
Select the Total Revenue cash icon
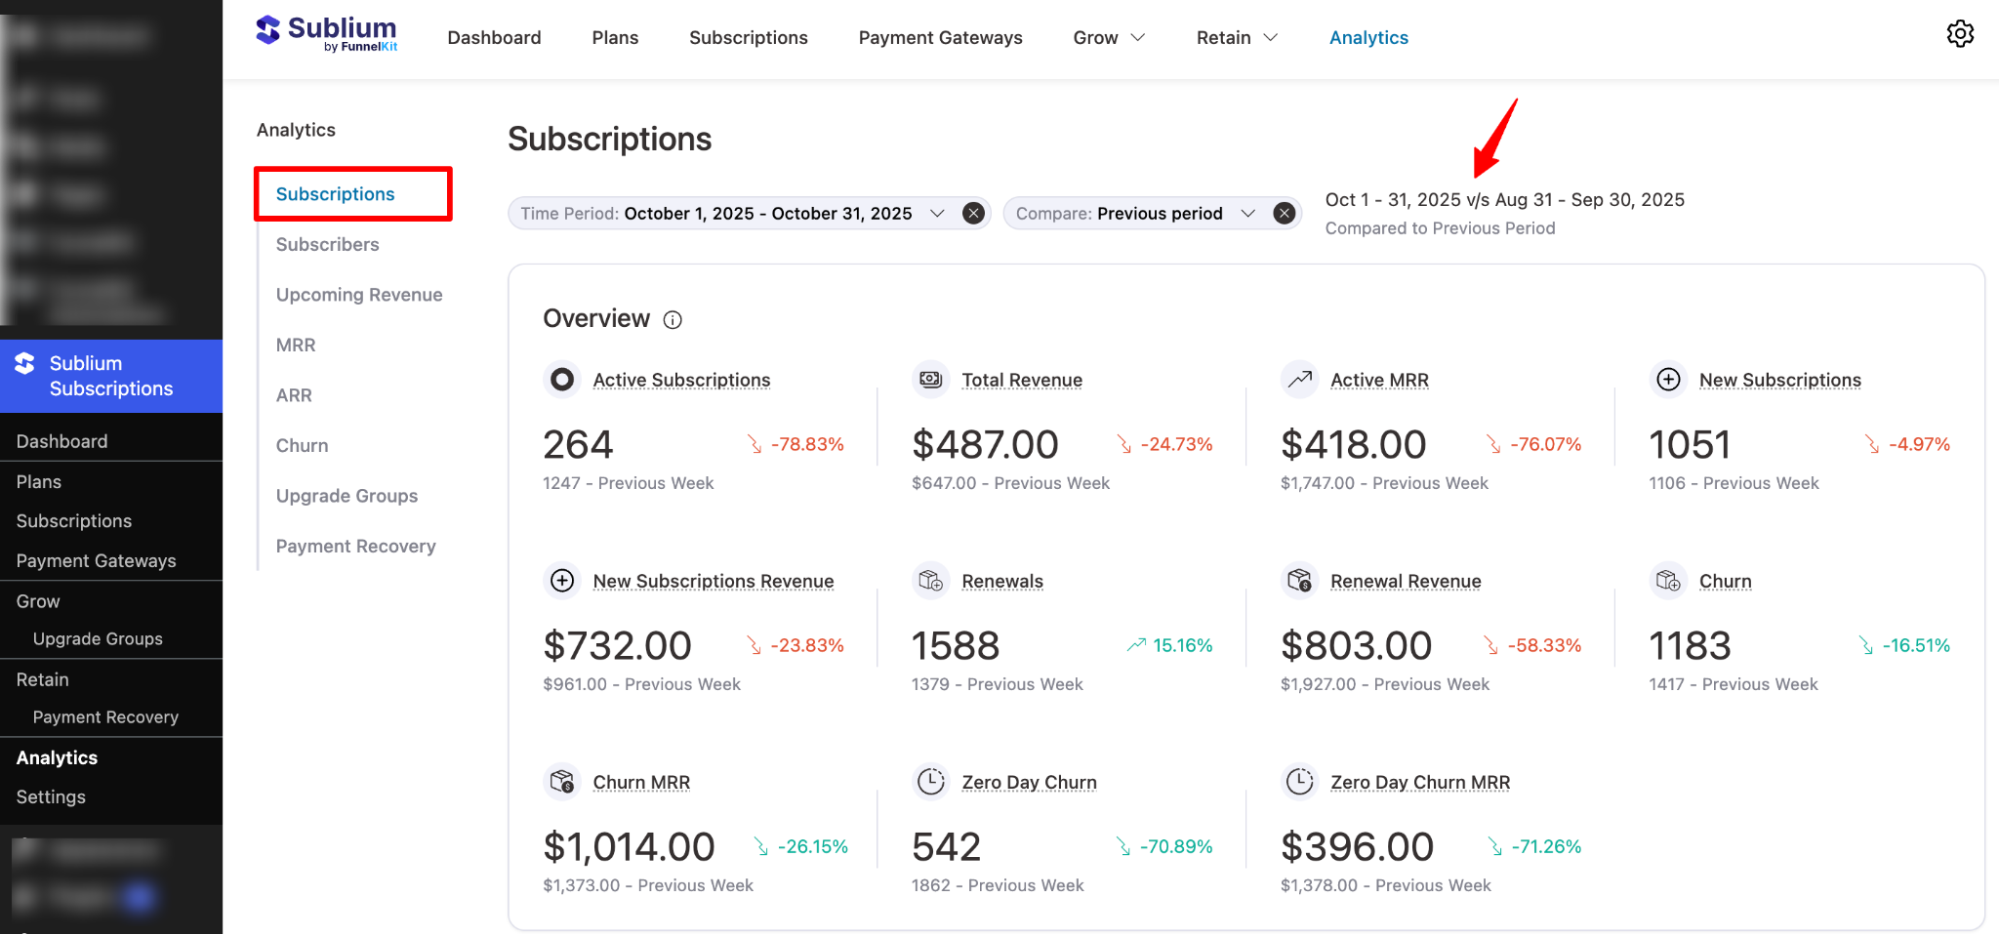tap(930, 379)
